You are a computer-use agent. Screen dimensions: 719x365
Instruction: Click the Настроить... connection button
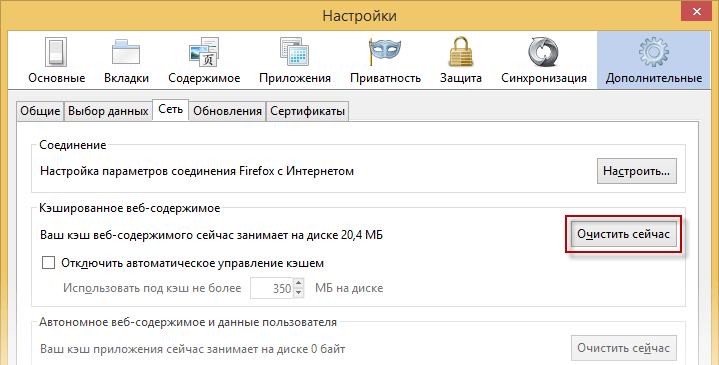(x=636, y=171)
